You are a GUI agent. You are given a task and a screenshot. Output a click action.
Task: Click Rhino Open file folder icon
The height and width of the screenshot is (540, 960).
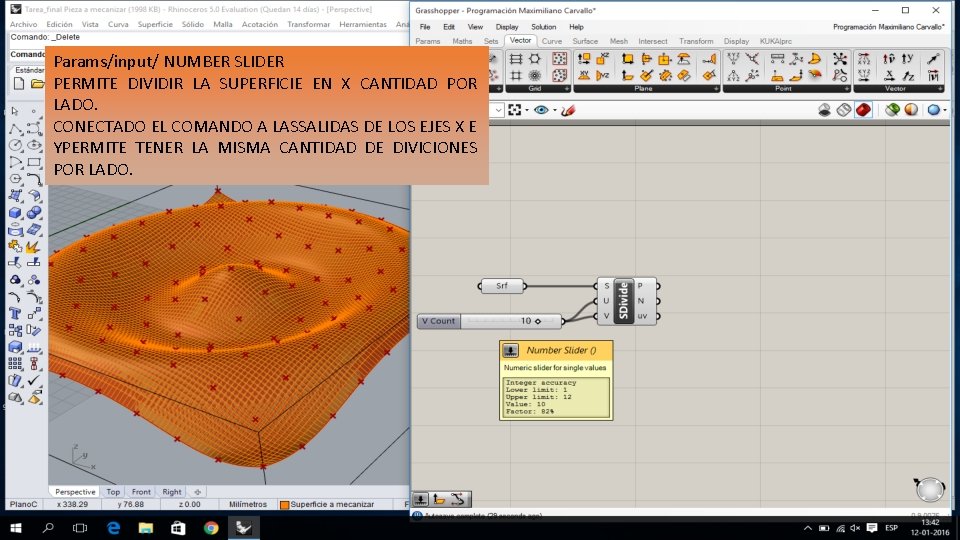(x=37, y=83)
